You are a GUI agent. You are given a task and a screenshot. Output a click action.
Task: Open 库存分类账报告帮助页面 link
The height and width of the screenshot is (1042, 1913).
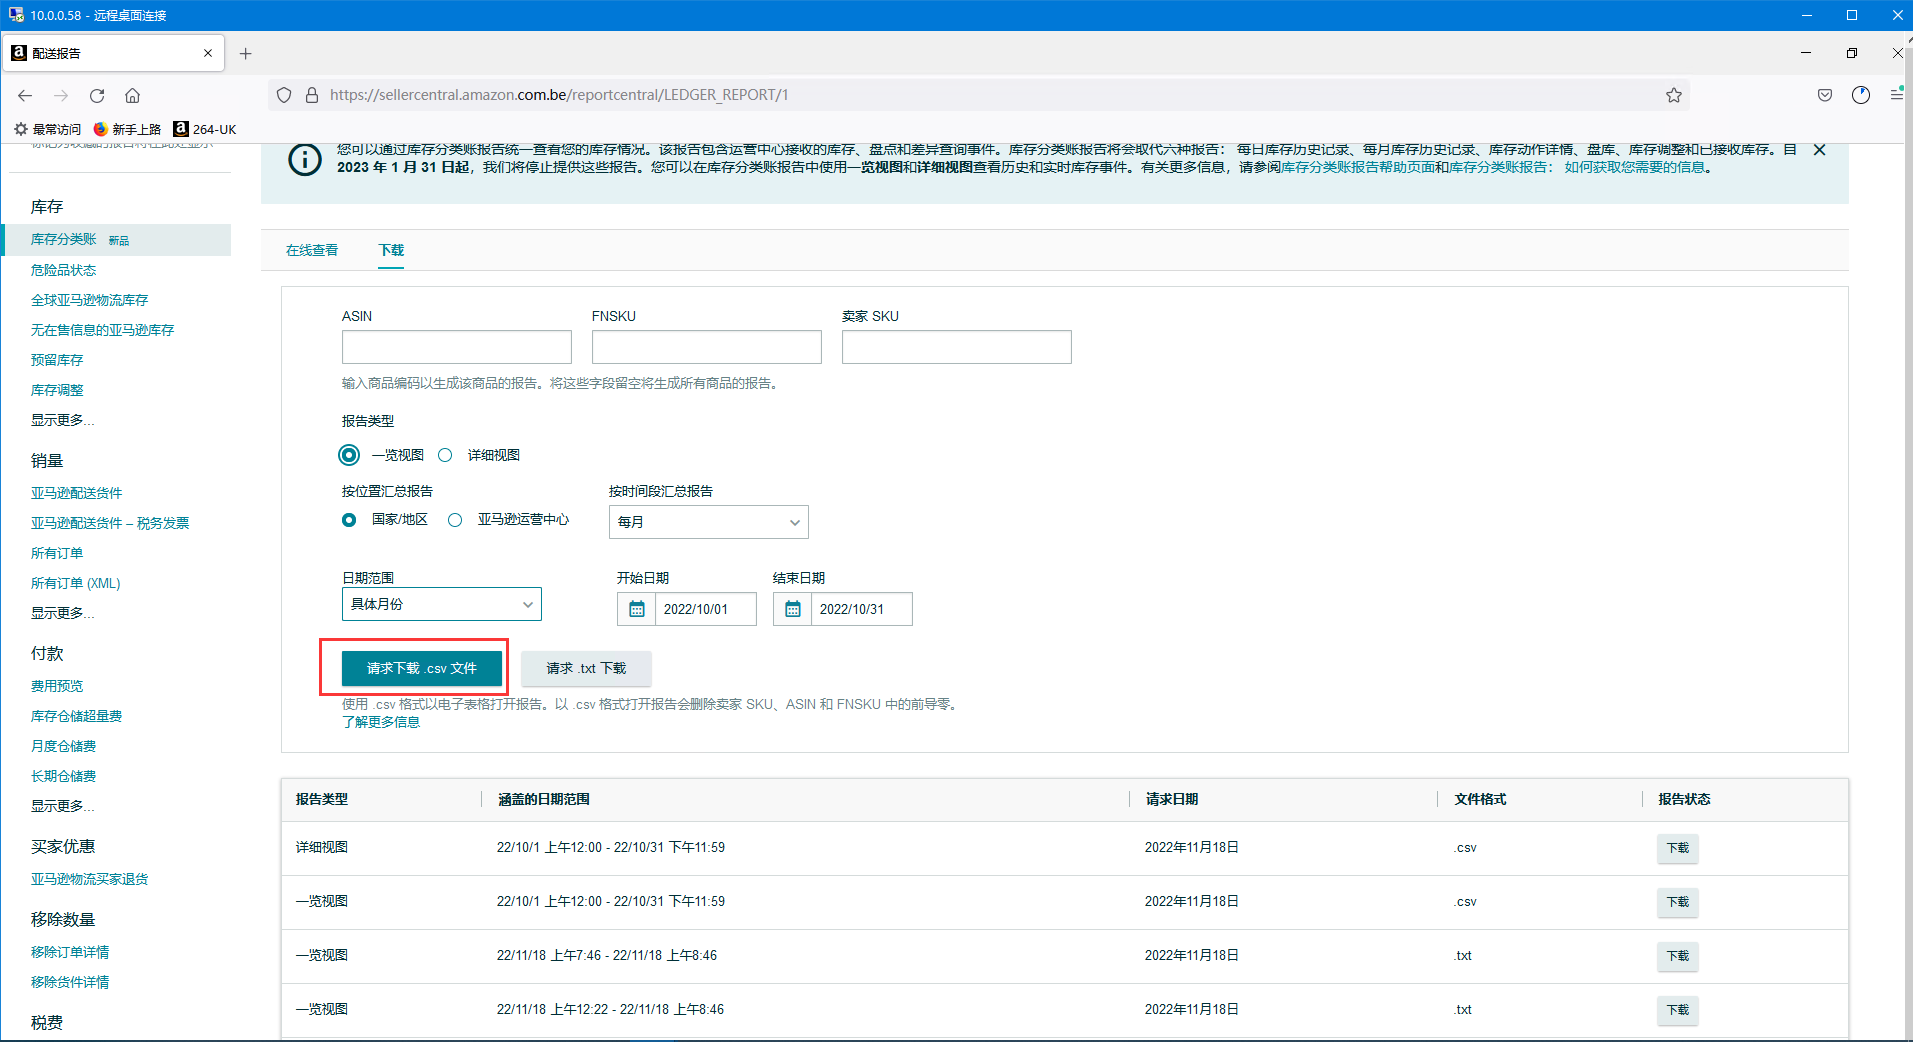coord(1358,167)
